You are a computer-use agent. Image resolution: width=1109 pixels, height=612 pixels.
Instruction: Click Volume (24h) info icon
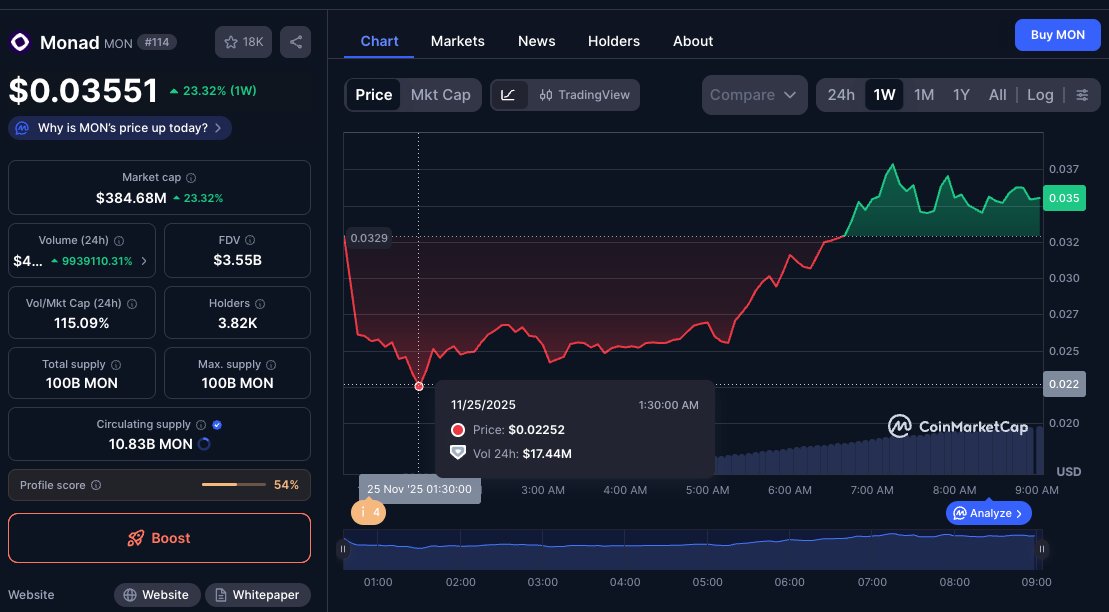(x=119, y=241)
